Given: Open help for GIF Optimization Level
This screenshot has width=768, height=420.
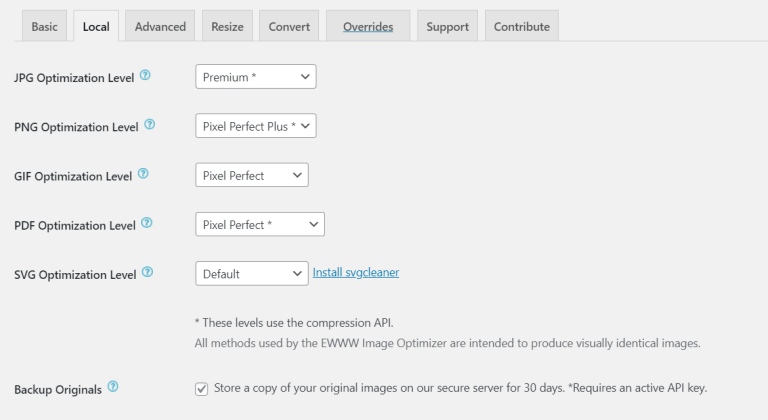Looking at the screenshot, I should pos(143,173).
